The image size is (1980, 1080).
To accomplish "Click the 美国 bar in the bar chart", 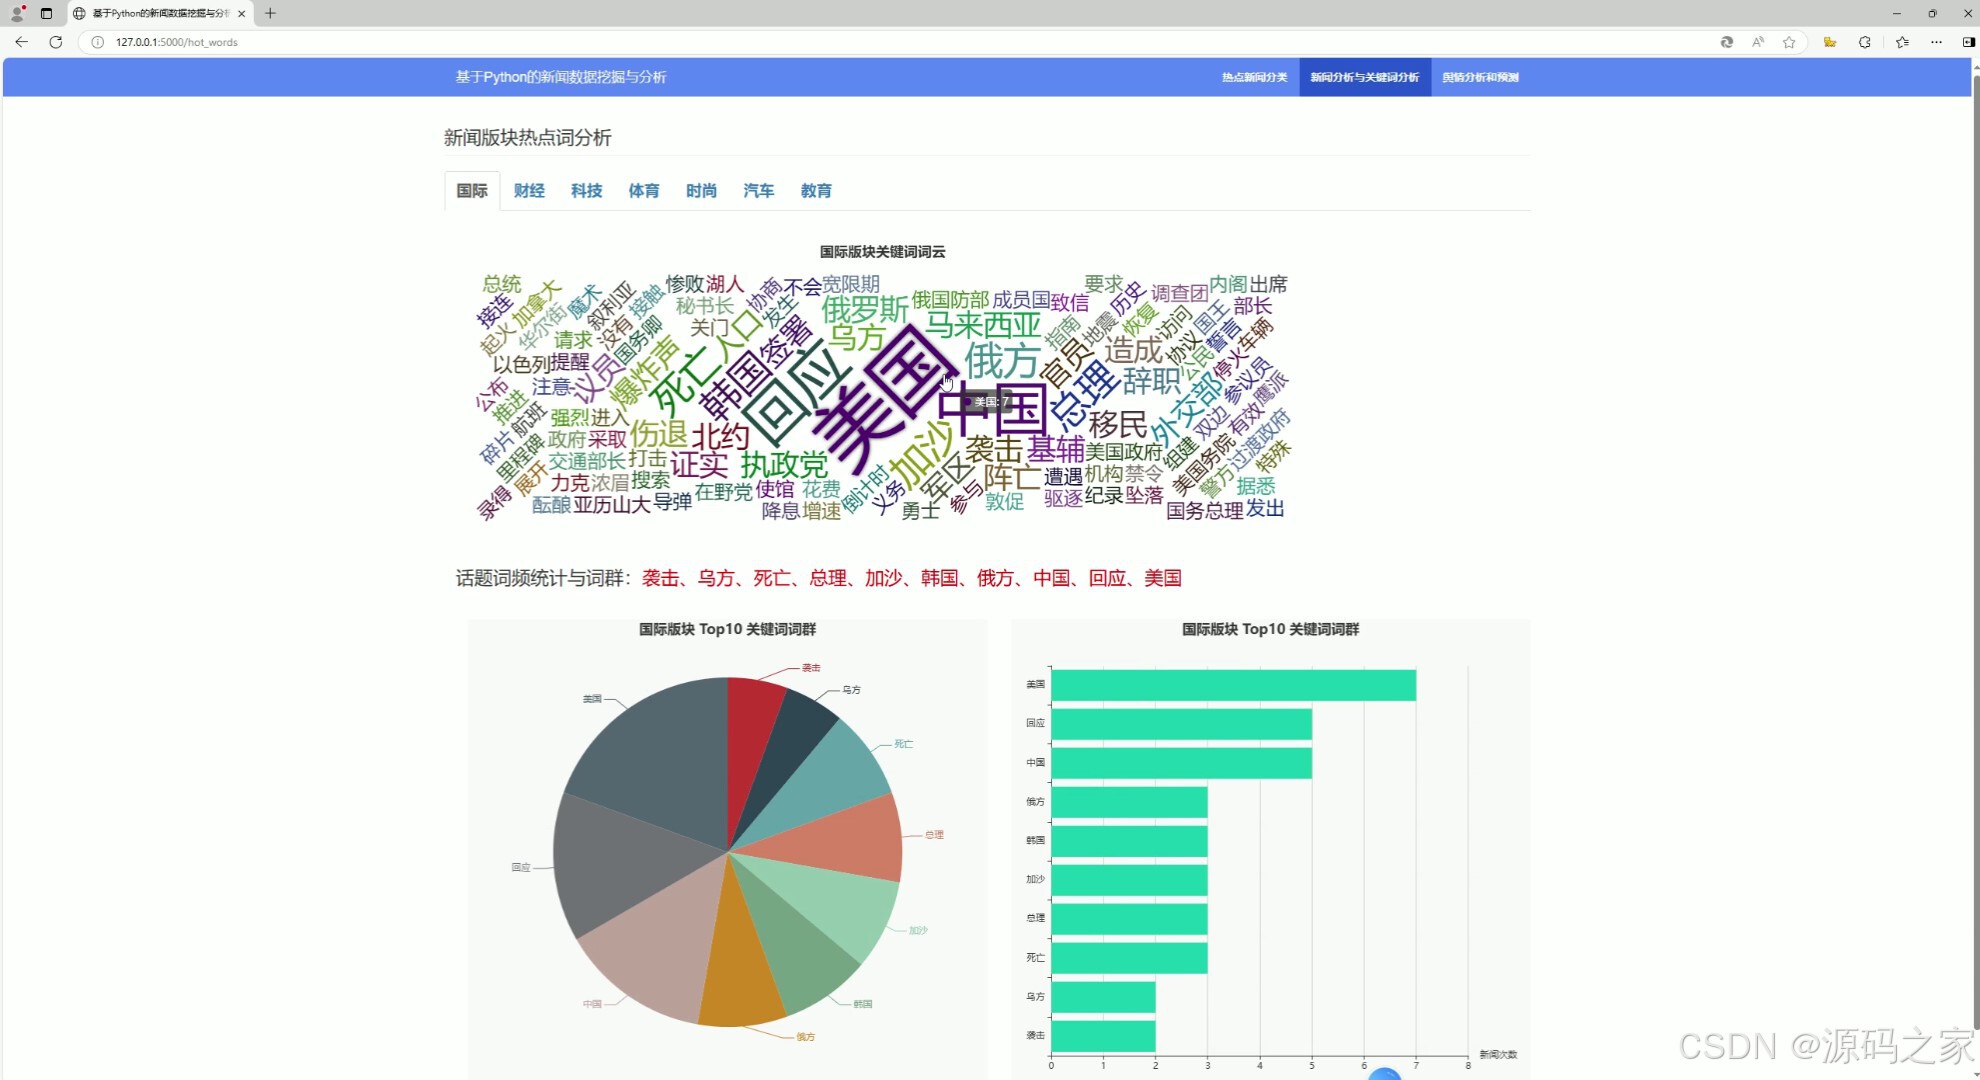I will click(x=1232, y=685).
